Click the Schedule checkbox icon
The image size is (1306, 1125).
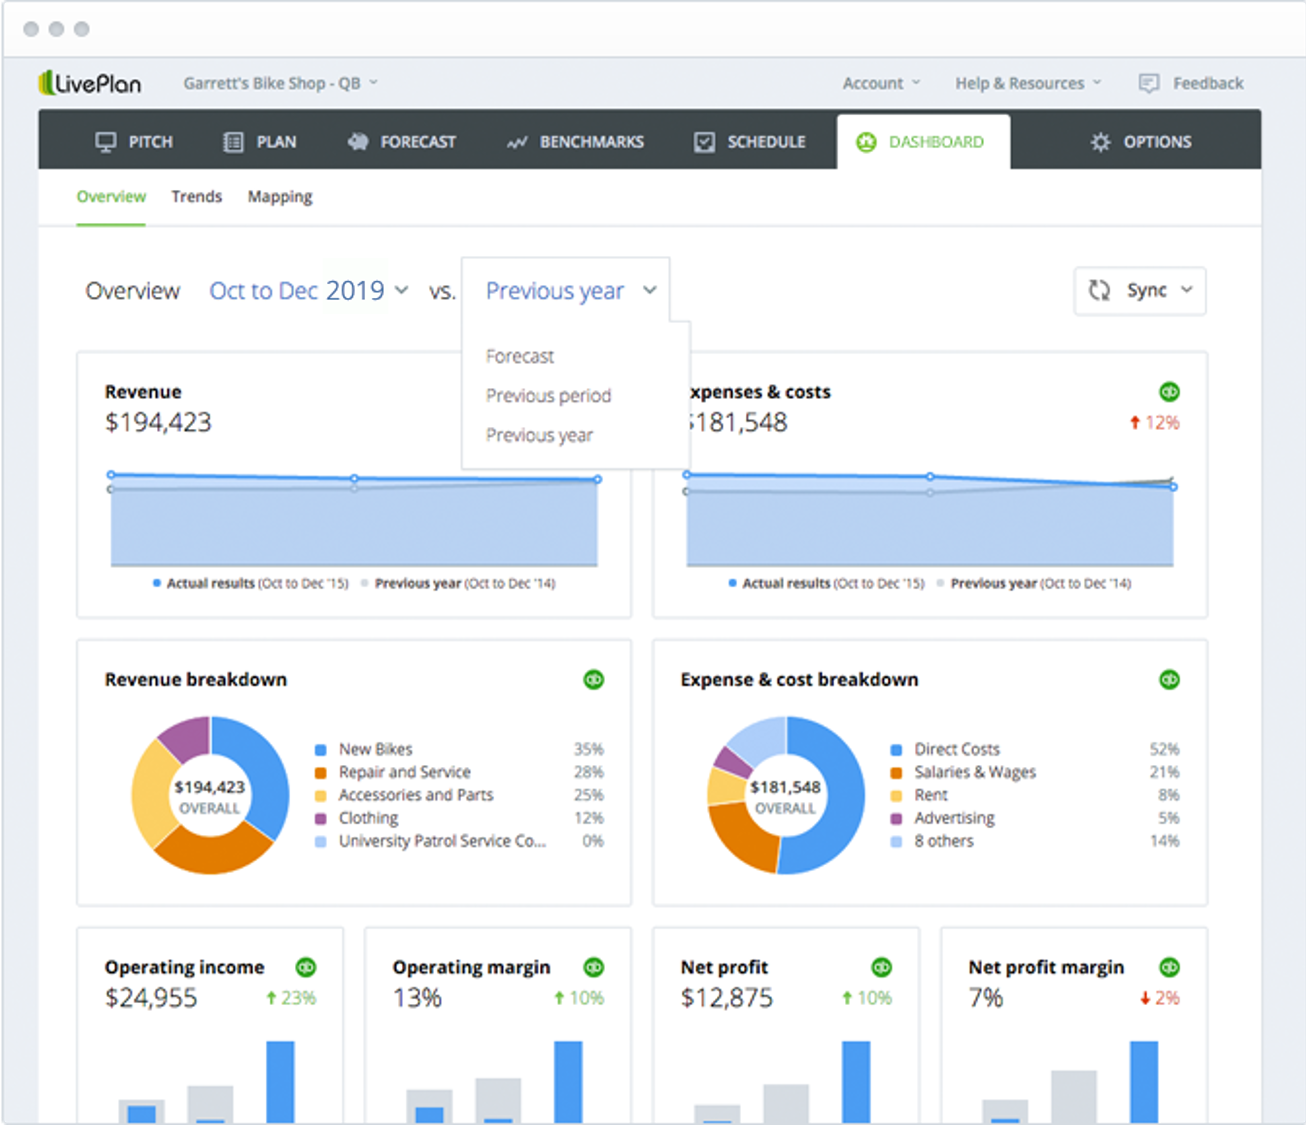click(x=705, y=142)
